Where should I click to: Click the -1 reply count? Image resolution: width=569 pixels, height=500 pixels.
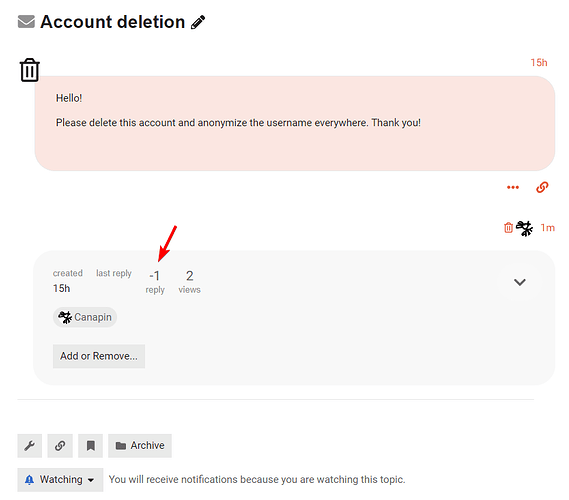pyautogui.click(x=155, y=282)
